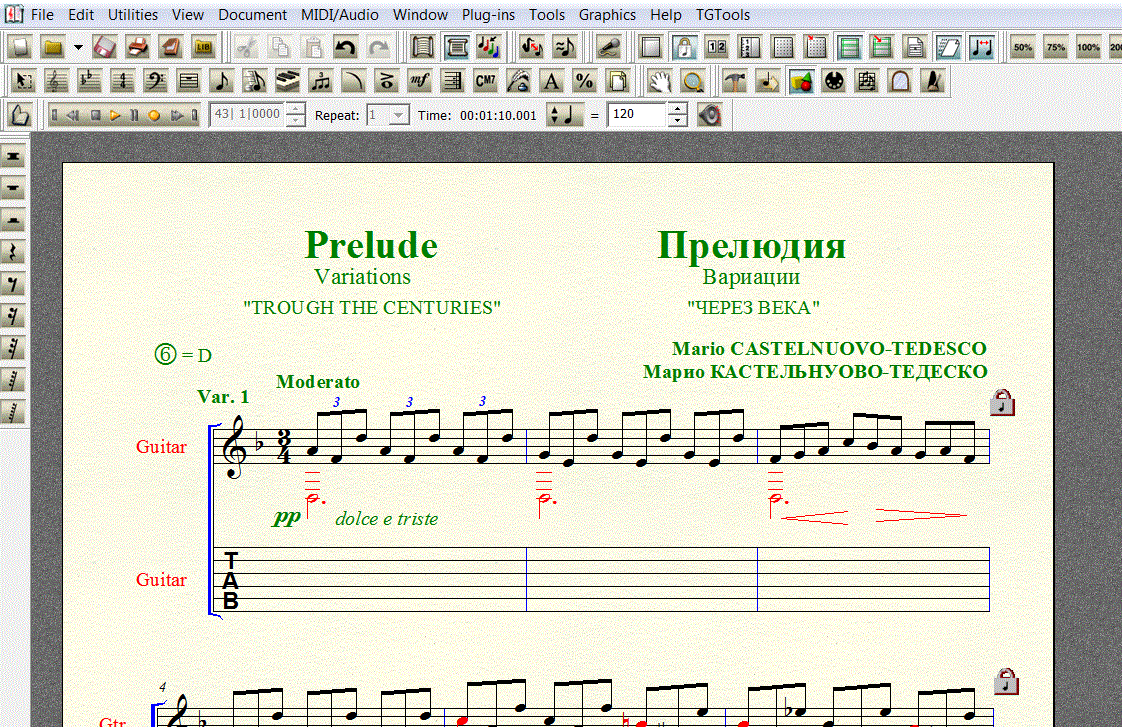Toggle green guides display button
This screenshot has height=727, width=1122.
click(x=849, y=47)
